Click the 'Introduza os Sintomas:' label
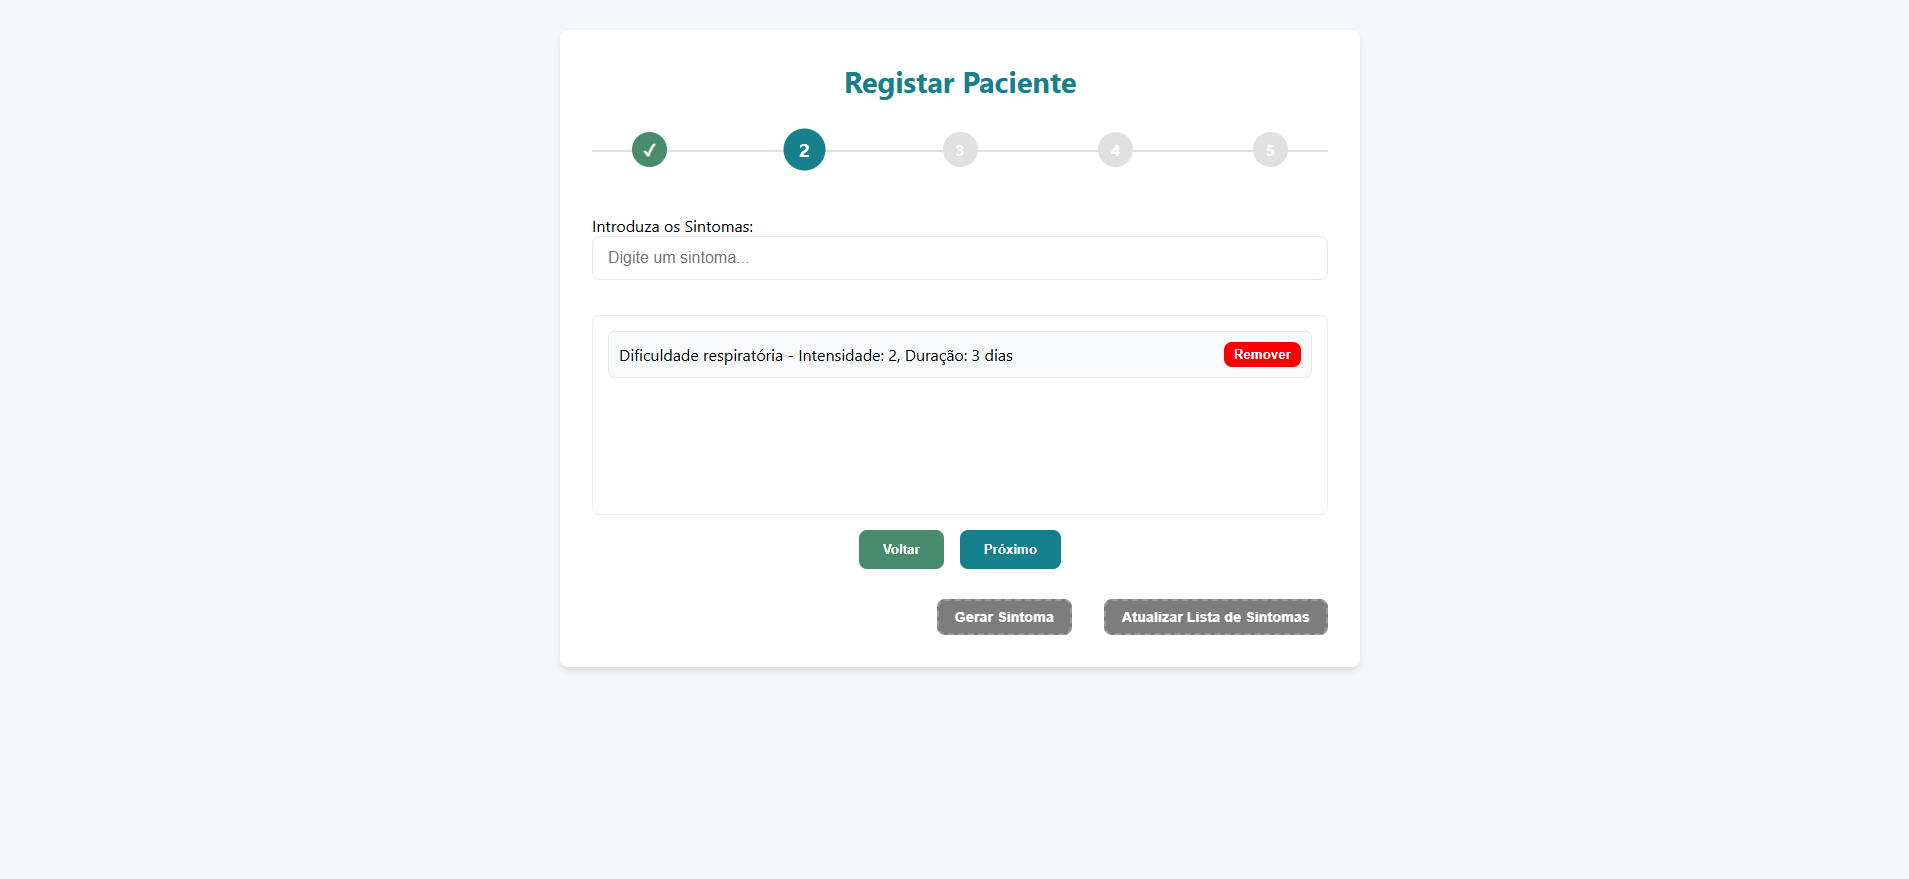 point(672,226)
